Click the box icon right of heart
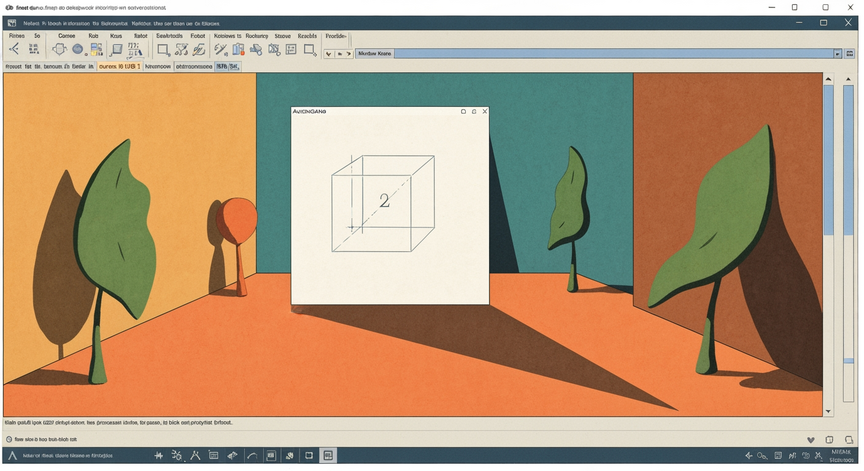The width and height of the screenshot is (864, 471). (829, 440)
